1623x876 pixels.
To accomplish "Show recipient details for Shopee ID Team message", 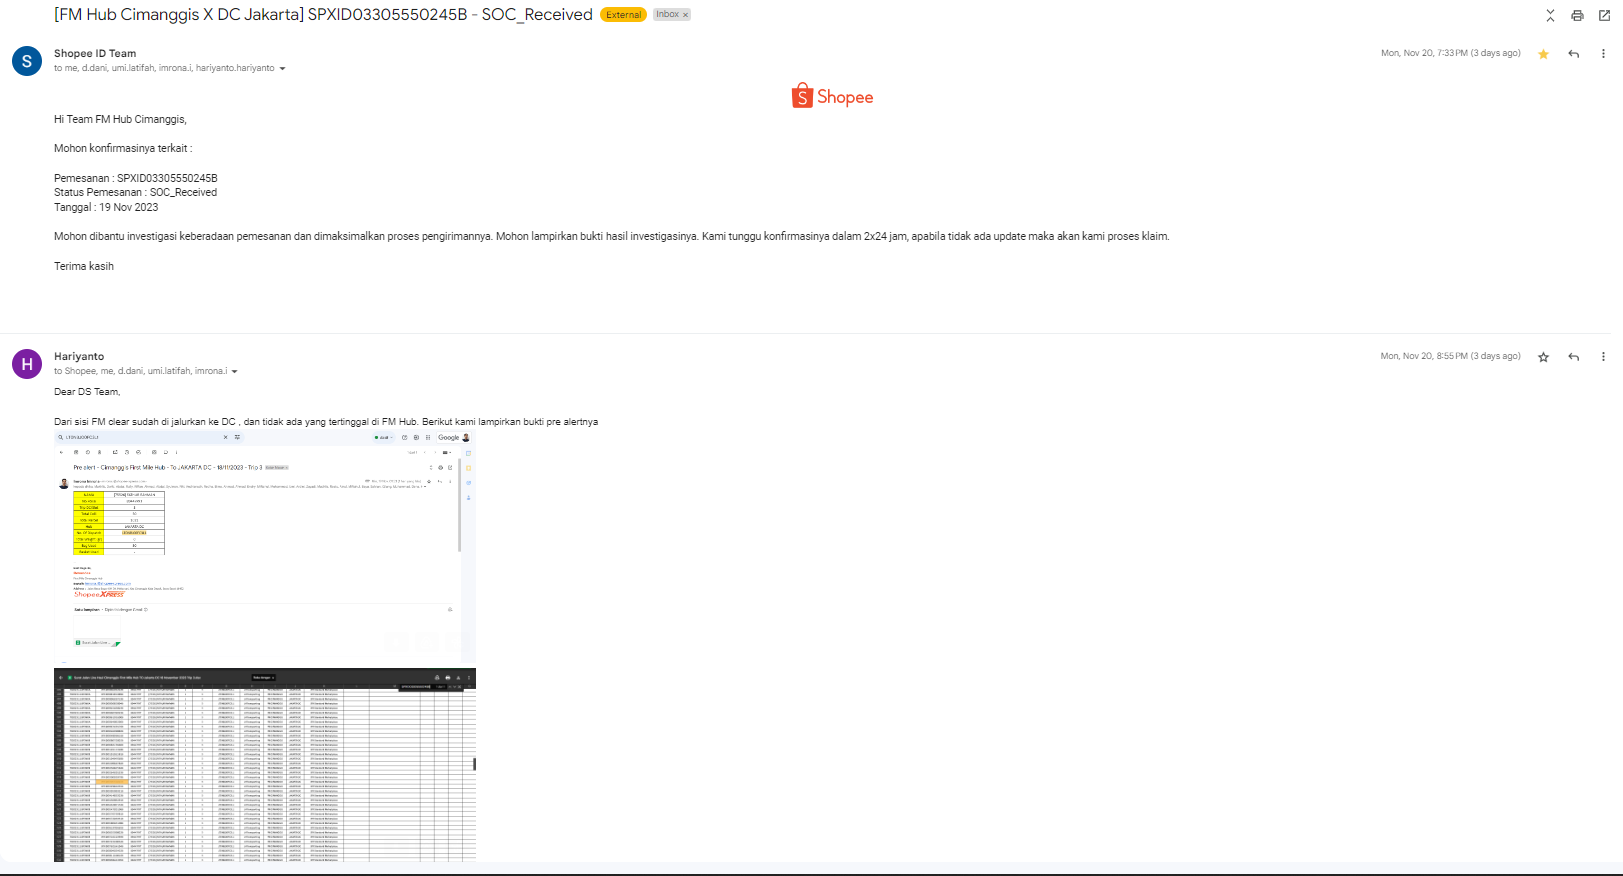I will 283,69.
